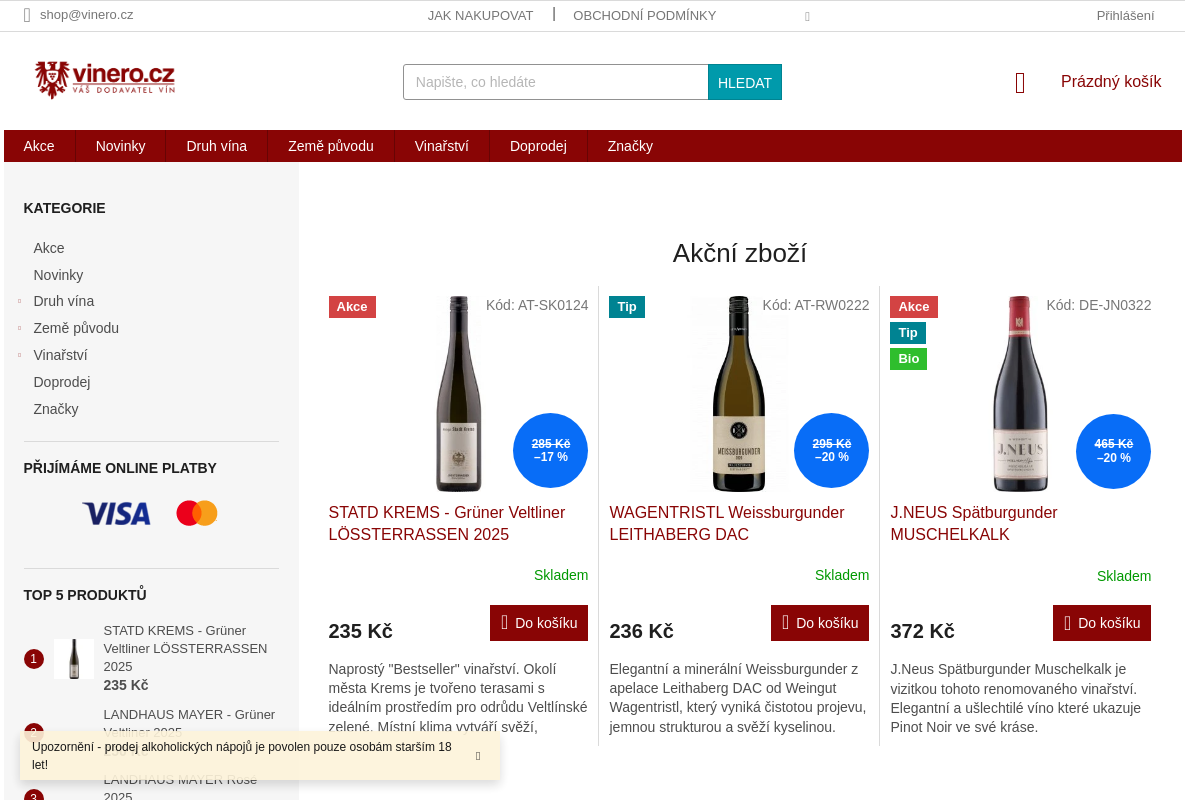Screen dimensions: 1200x800
Task: Click the −17 % discount circle
Action: tap(550, 451)
